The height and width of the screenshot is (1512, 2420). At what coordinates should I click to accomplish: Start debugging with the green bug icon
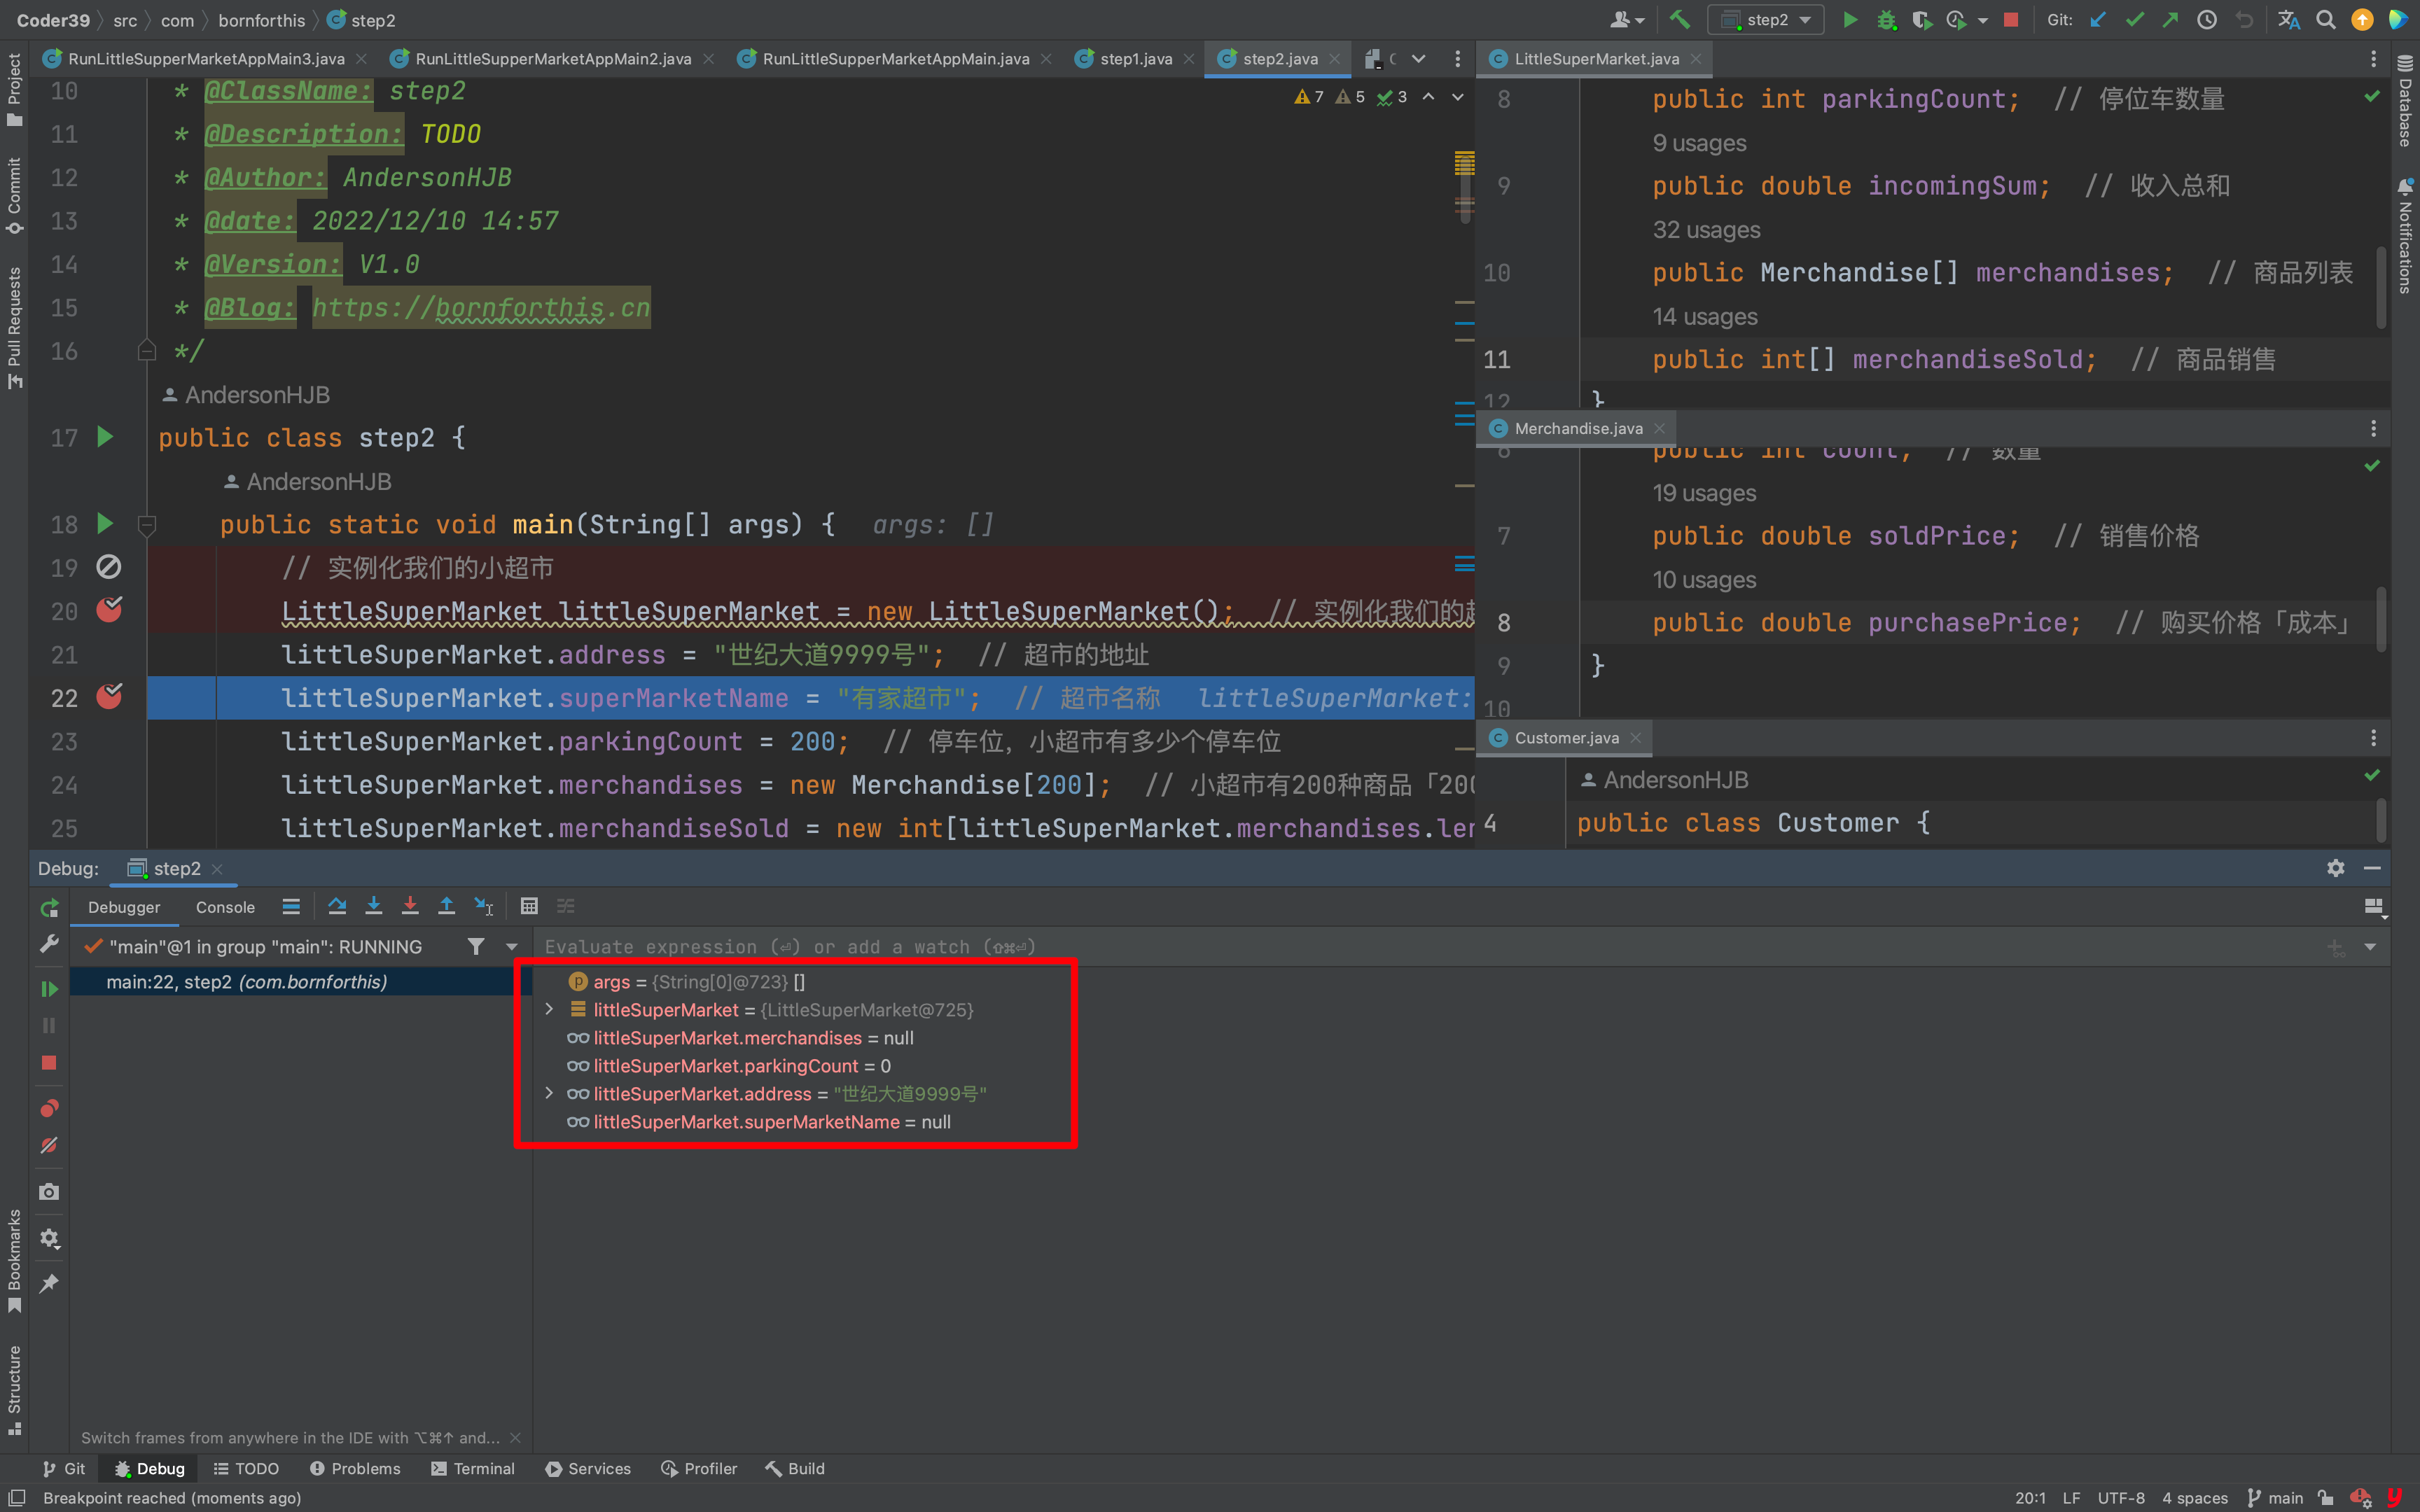1886,20
